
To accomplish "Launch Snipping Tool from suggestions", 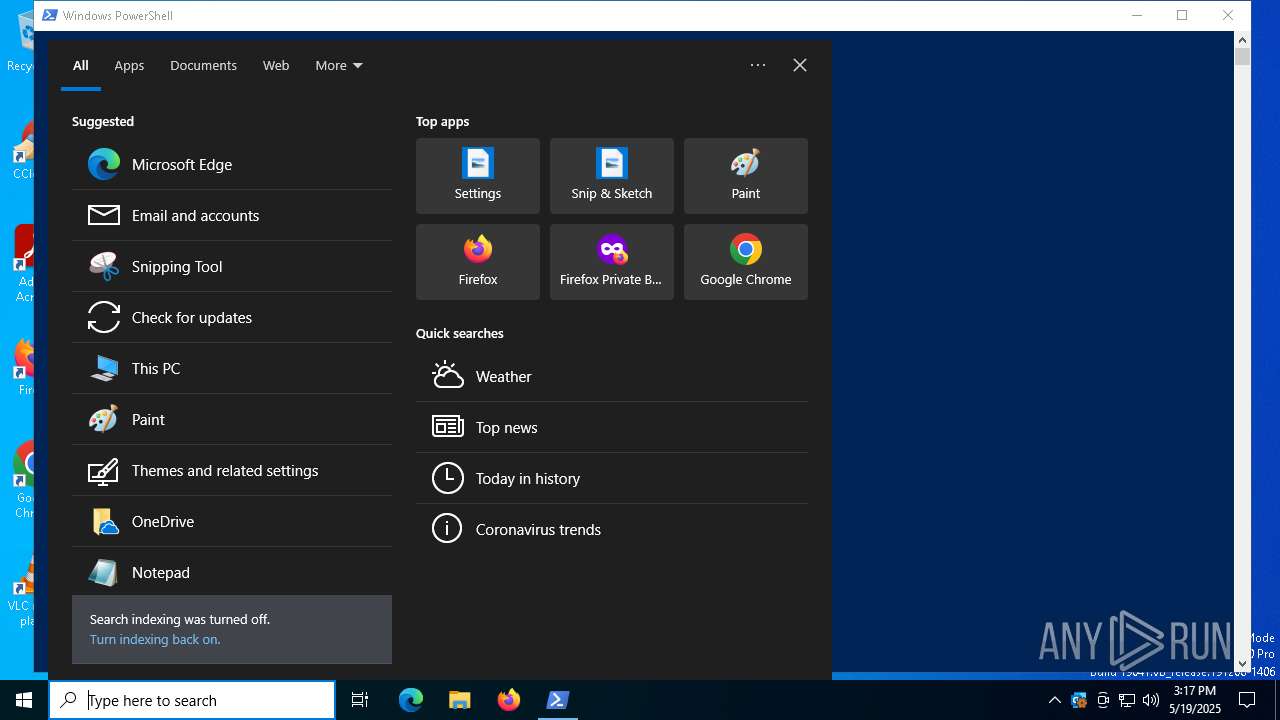I will 232,266.
